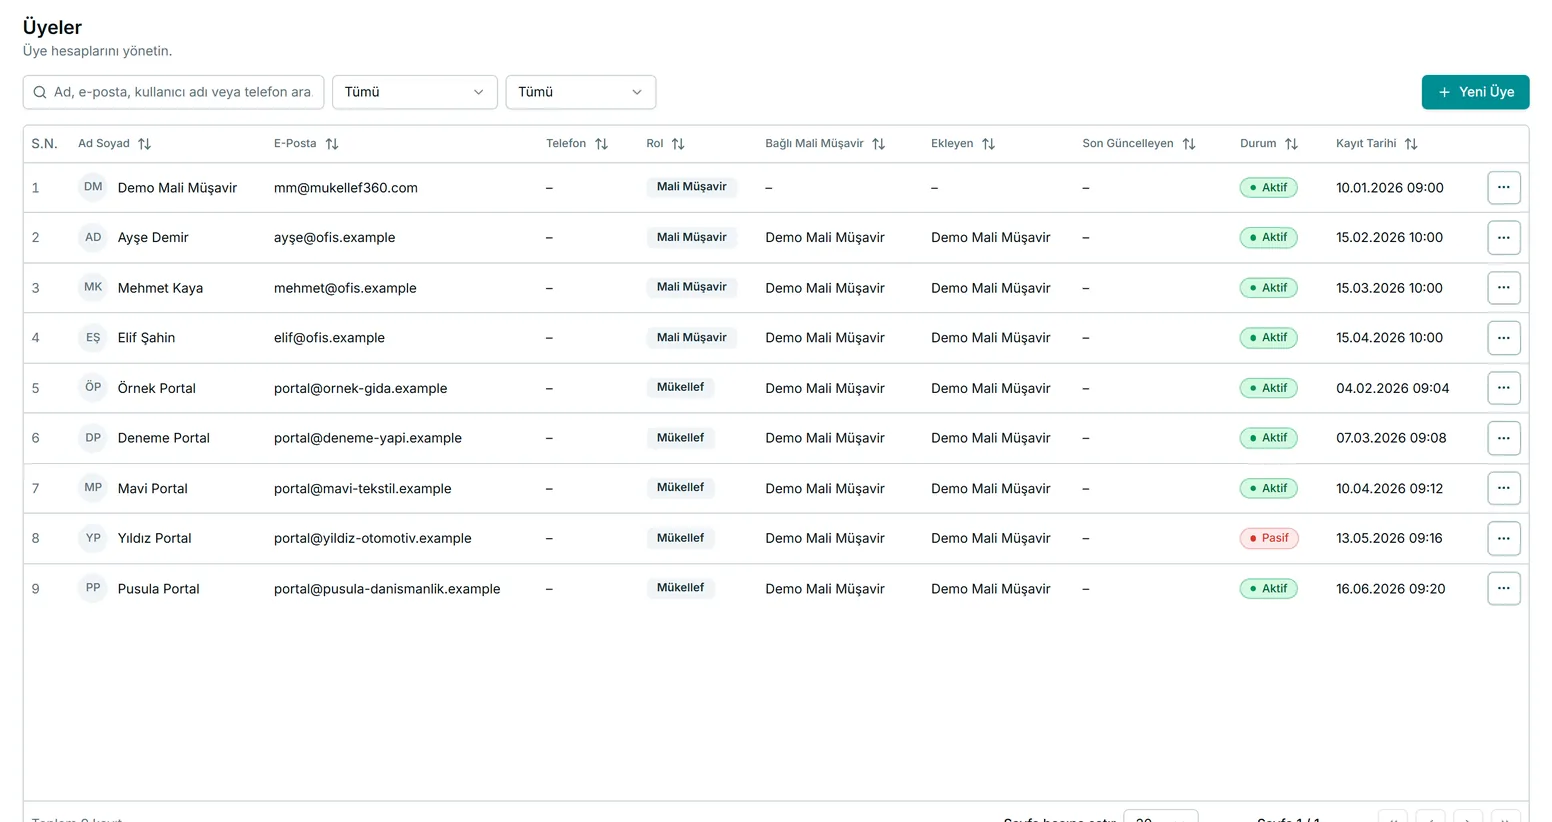Viewport: 1552px width, 822px height.
Task: Click the Pasif status badge for Yıldız Portal
Action: click(1268, 538)
